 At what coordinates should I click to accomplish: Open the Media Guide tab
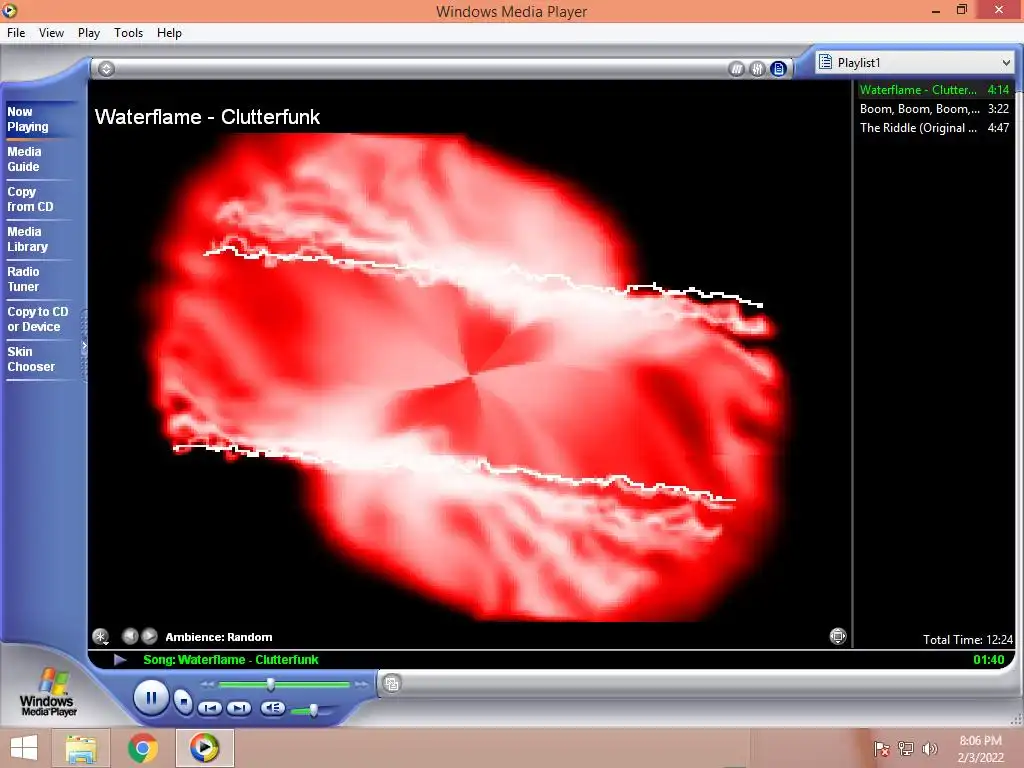(x=39, y=159)
